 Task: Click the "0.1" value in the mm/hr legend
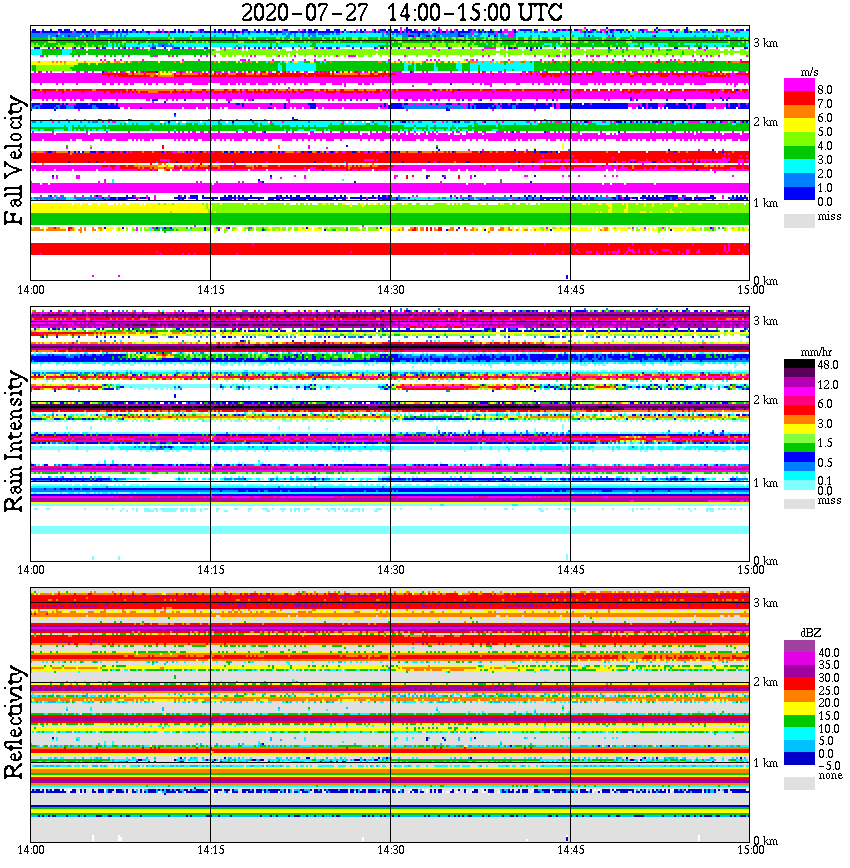click(825, 481)
